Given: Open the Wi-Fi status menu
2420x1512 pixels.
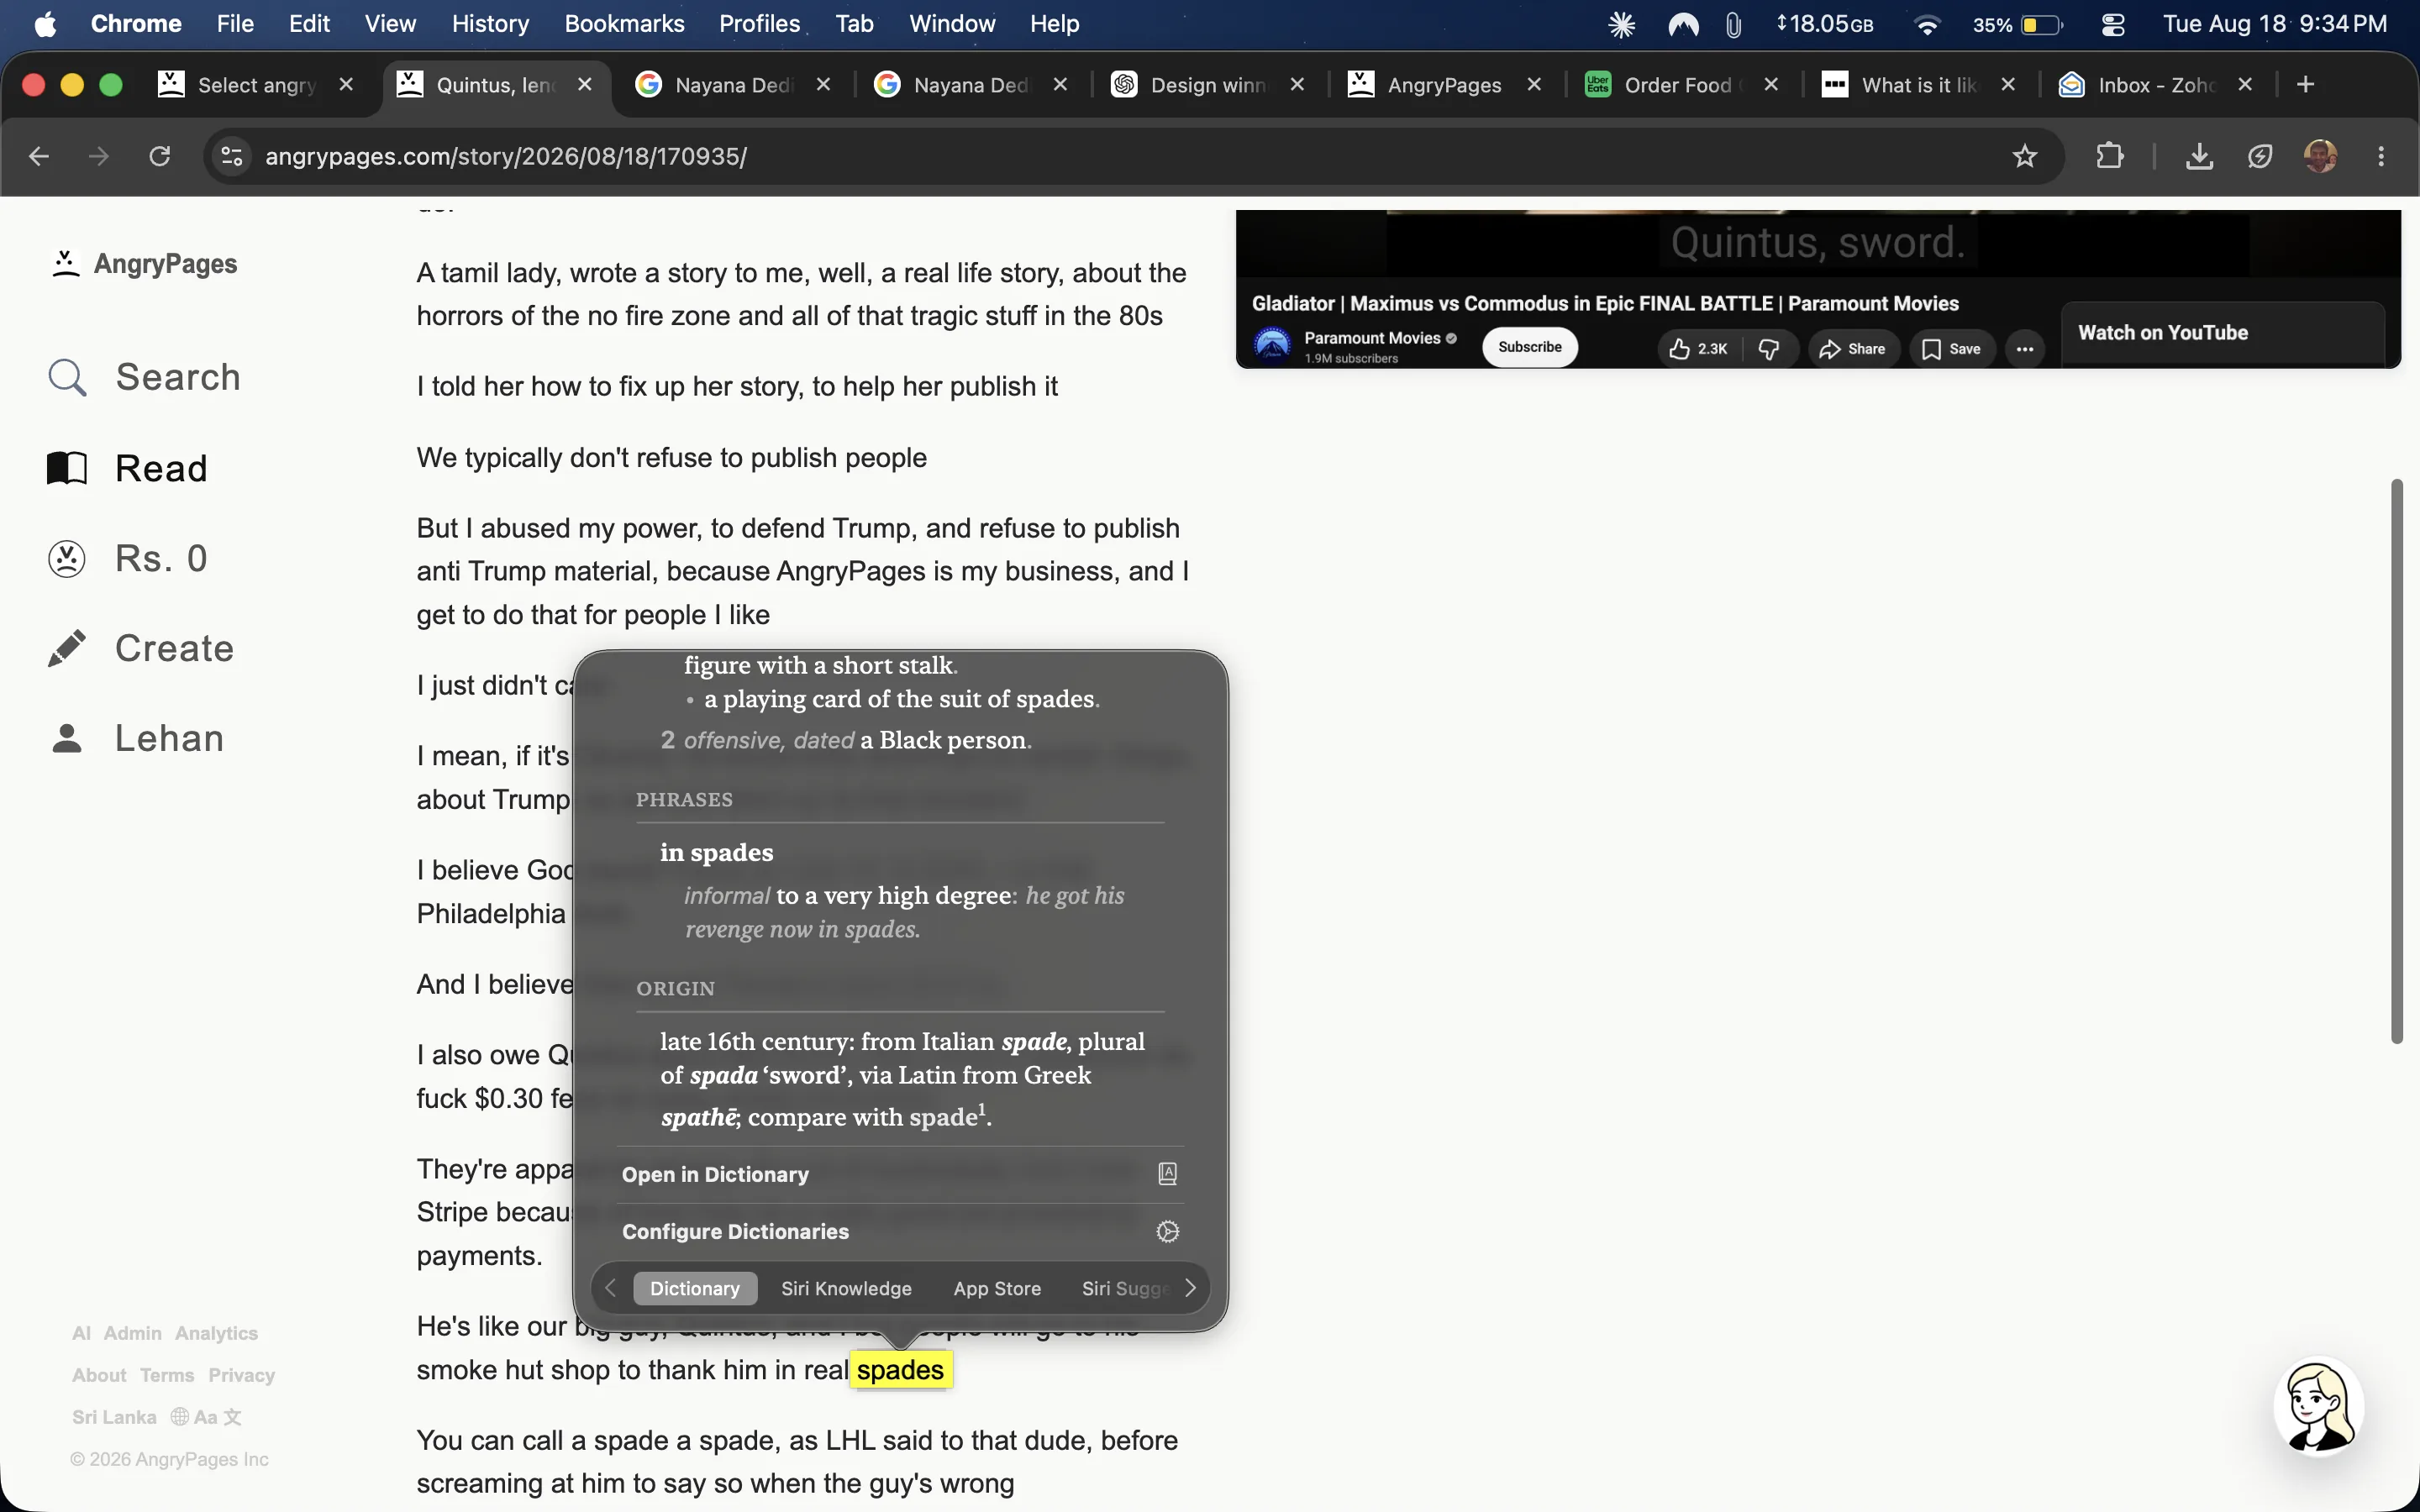Looking at the screenshot, I should click(1927, 24).
